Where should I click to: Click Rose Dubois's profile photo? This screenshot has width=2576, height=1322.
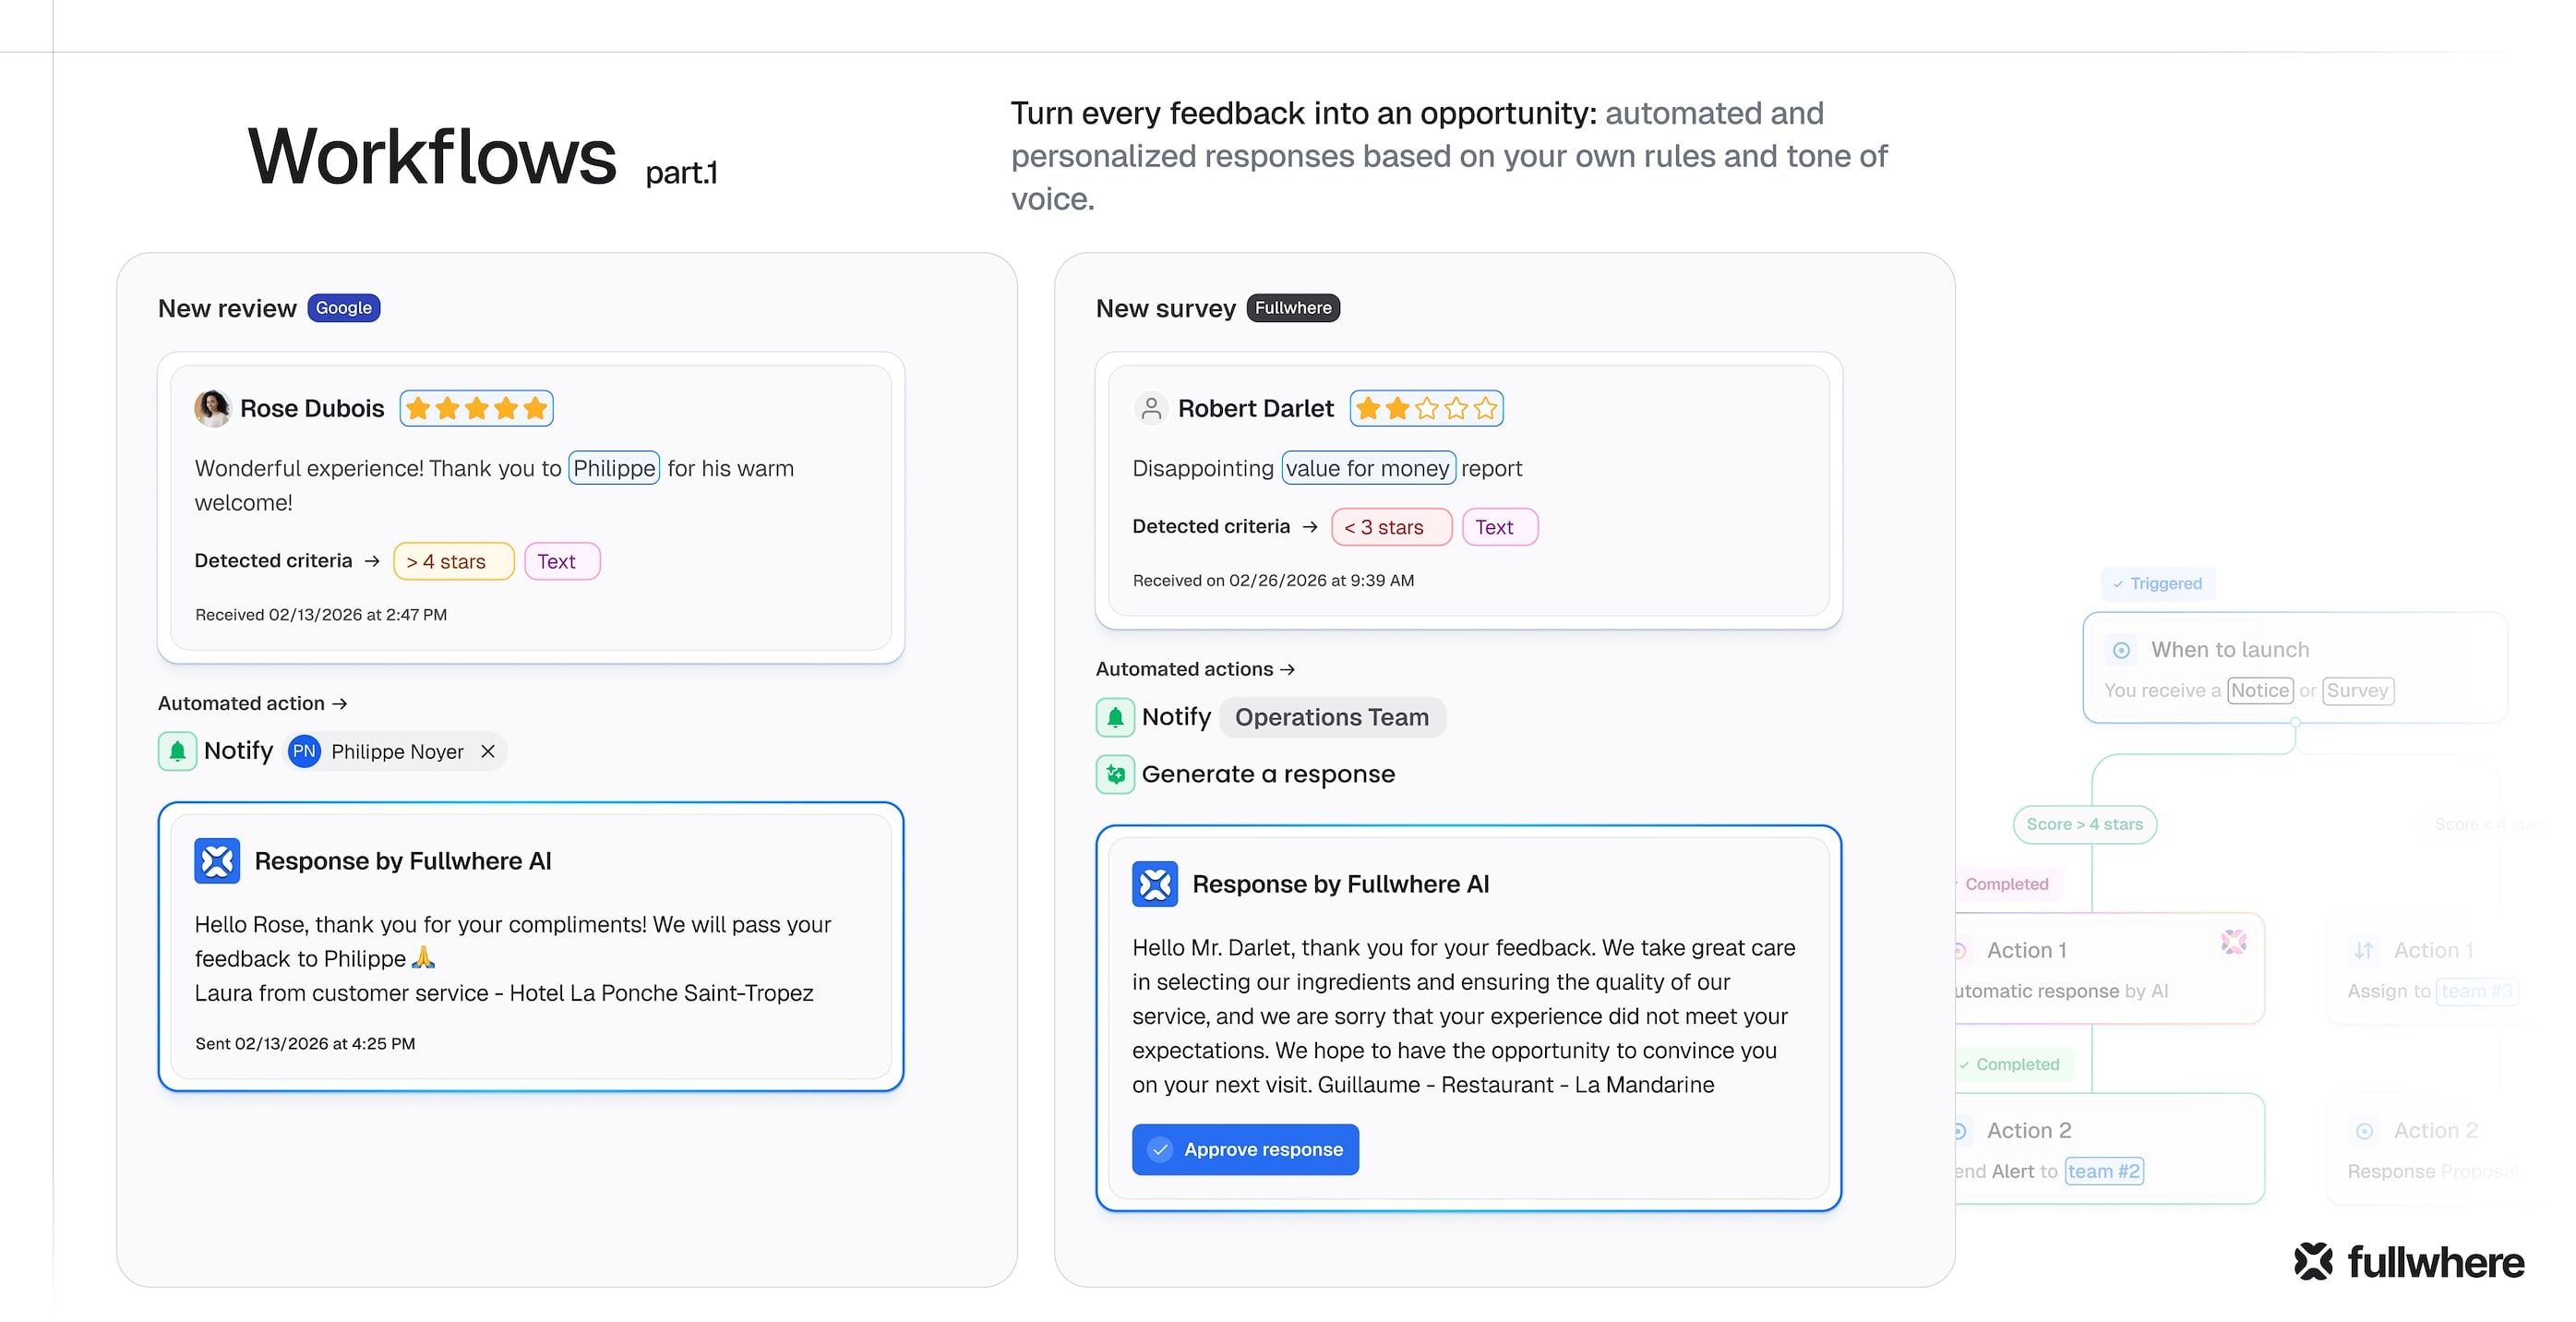[x=212, y=408]
